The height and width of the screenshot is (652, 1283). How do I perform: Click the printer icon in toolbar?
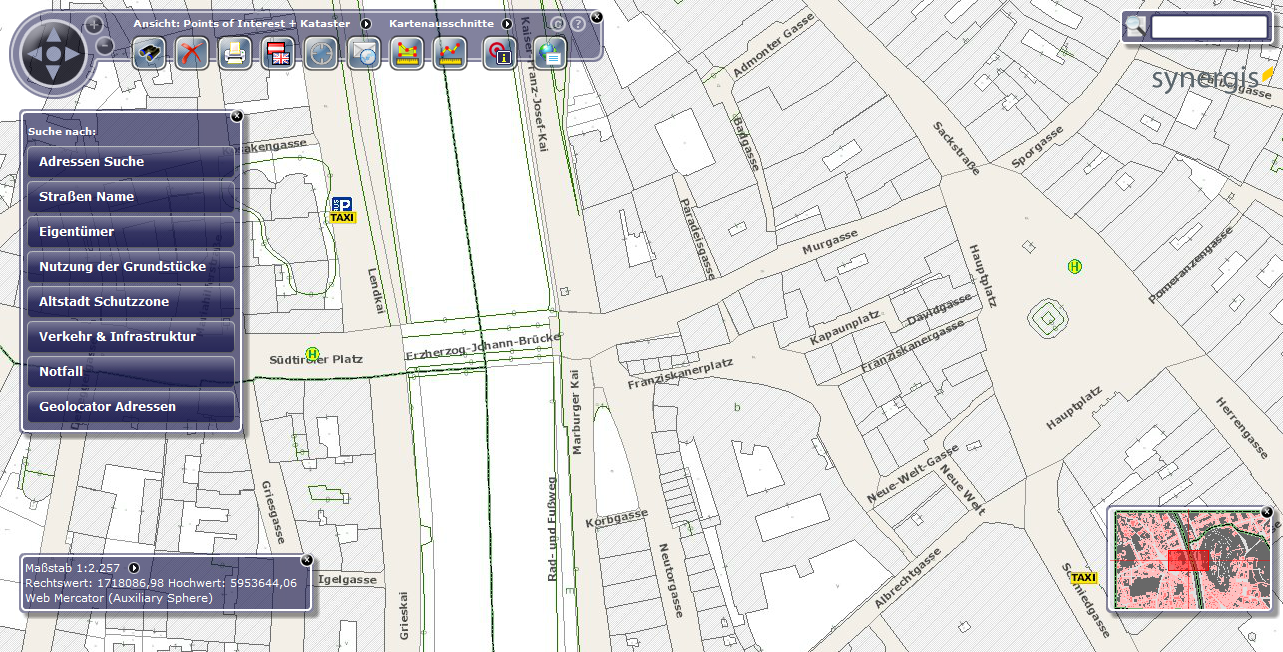pos(234,53)
